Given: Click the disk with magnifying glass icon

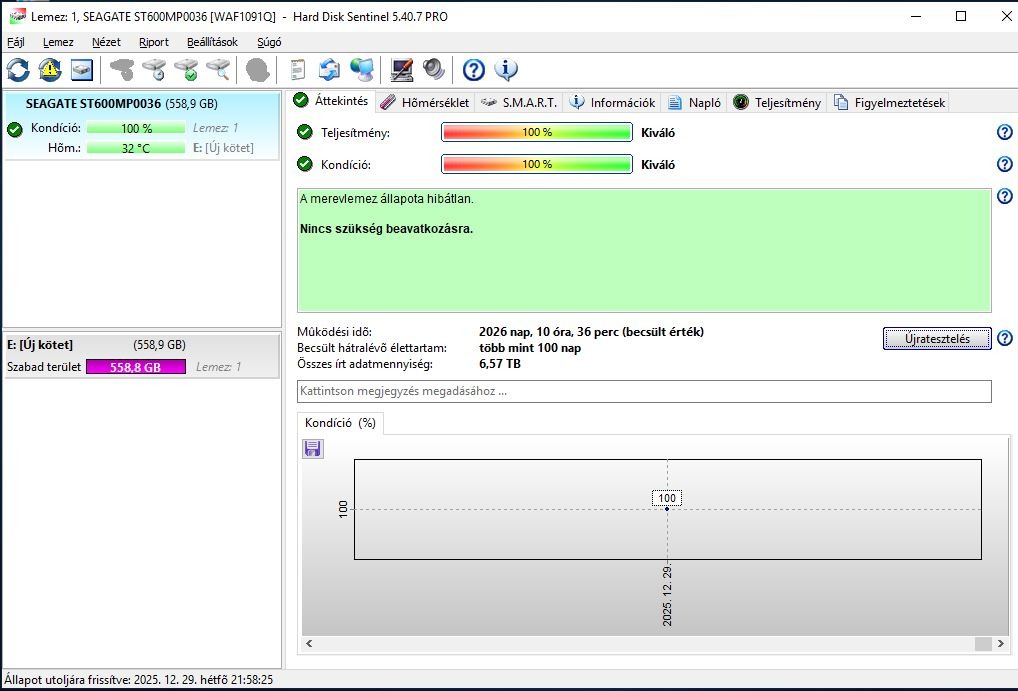Looking at the screenshot, I should (219, 69).
